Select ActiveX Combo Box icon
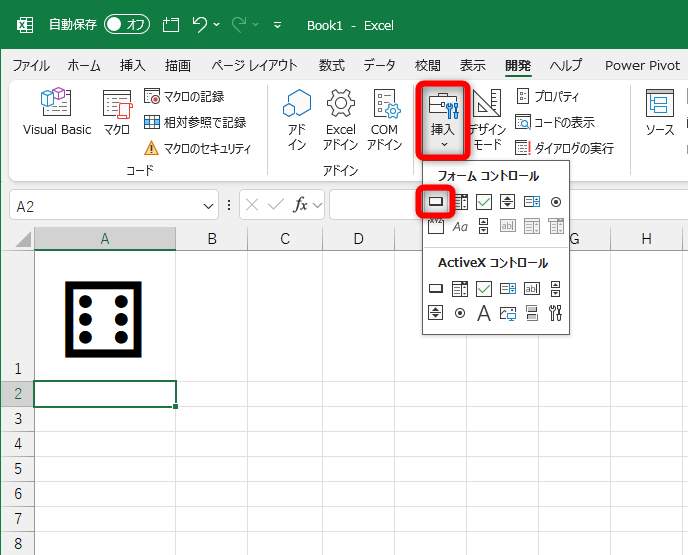 (x=460, y=289)
